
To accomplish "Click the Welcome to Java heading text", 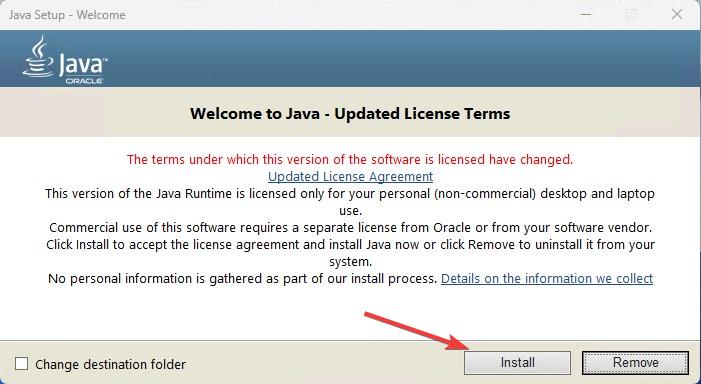I will coord(350,114).
